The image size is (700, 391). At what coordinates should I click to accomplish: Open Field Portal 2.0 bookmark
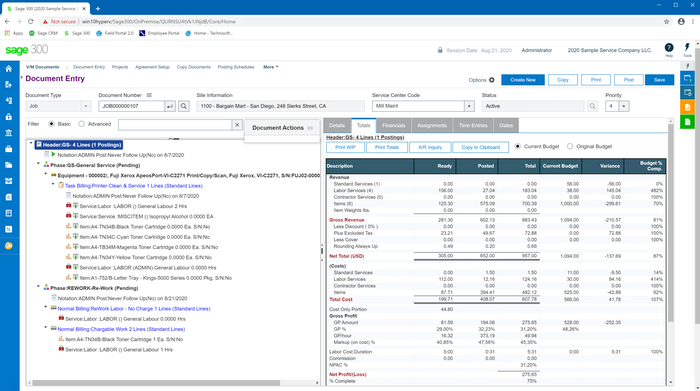(115, 33)
